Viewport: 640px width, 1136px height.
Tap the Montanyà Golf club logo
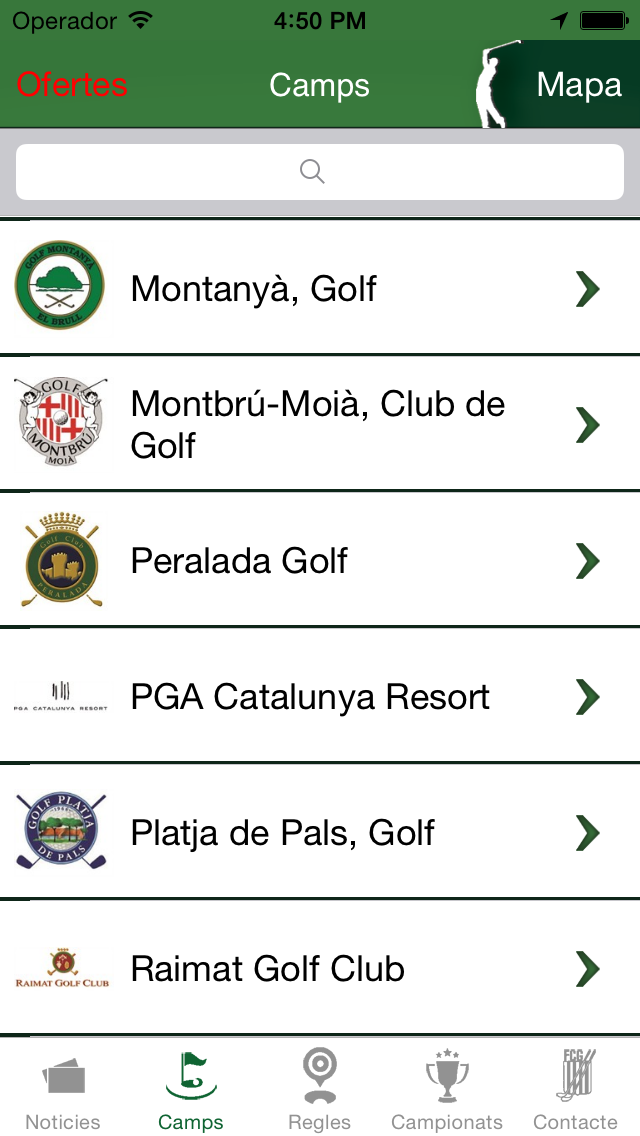[x=60, y=289]
